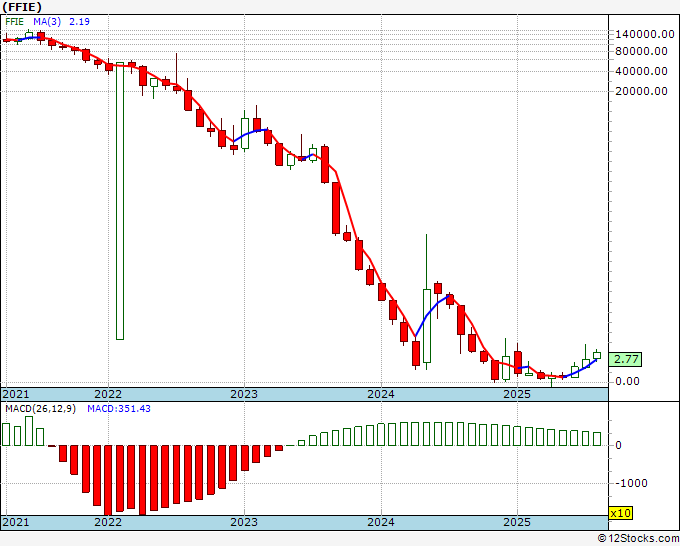680x546 pixels.
Task: Click the 2021 label on price chart axis
Action: (x=16, y=394)
